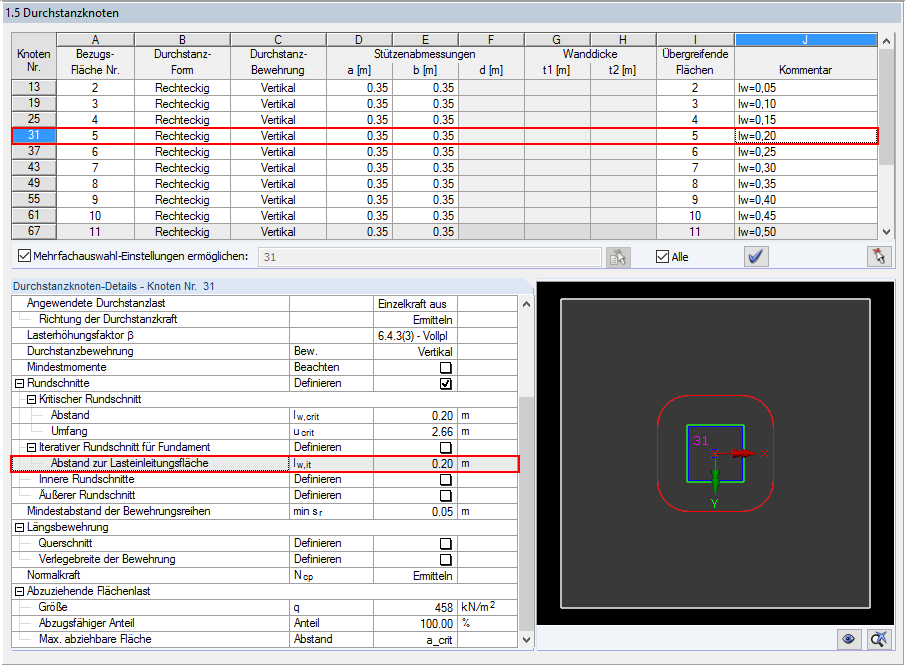
Task: Click the apply-to-selection icon beside the input field
Action: tap(618, 256)
